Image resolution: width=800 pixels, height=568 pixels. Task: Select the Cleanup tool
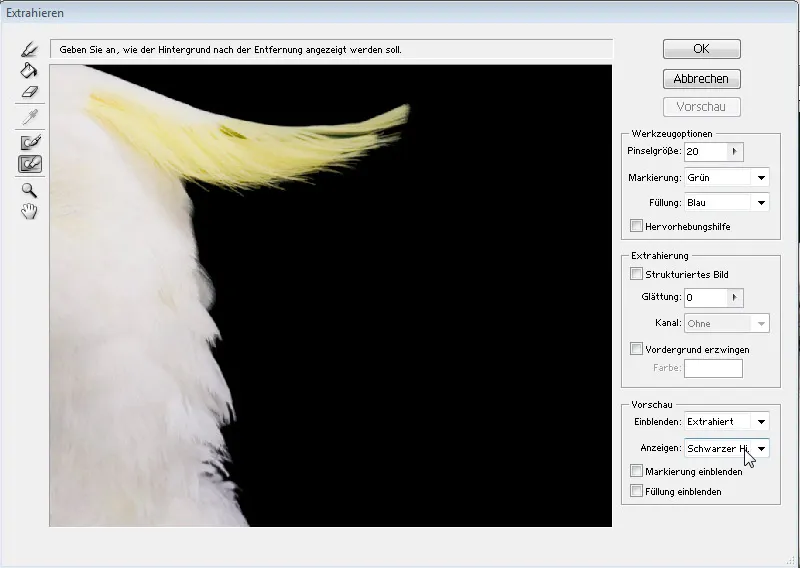click(x=29, y=142)
